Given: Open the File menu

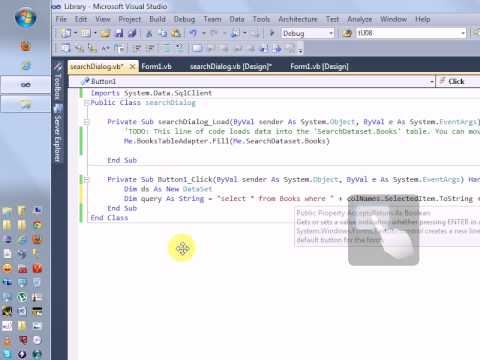Looking at the screenshot, I should click(61, 19).
